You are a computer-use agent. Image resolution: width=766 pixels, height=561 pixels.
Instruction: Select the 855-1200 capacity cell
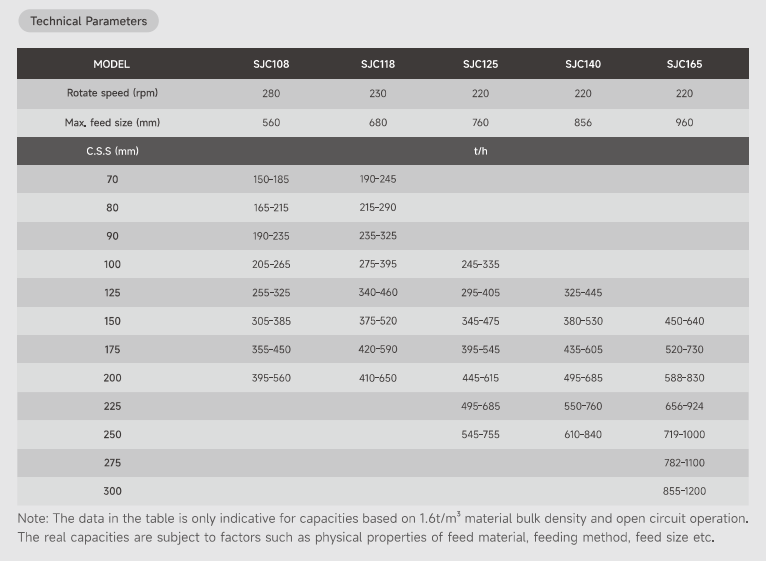(x=684, y=491)
